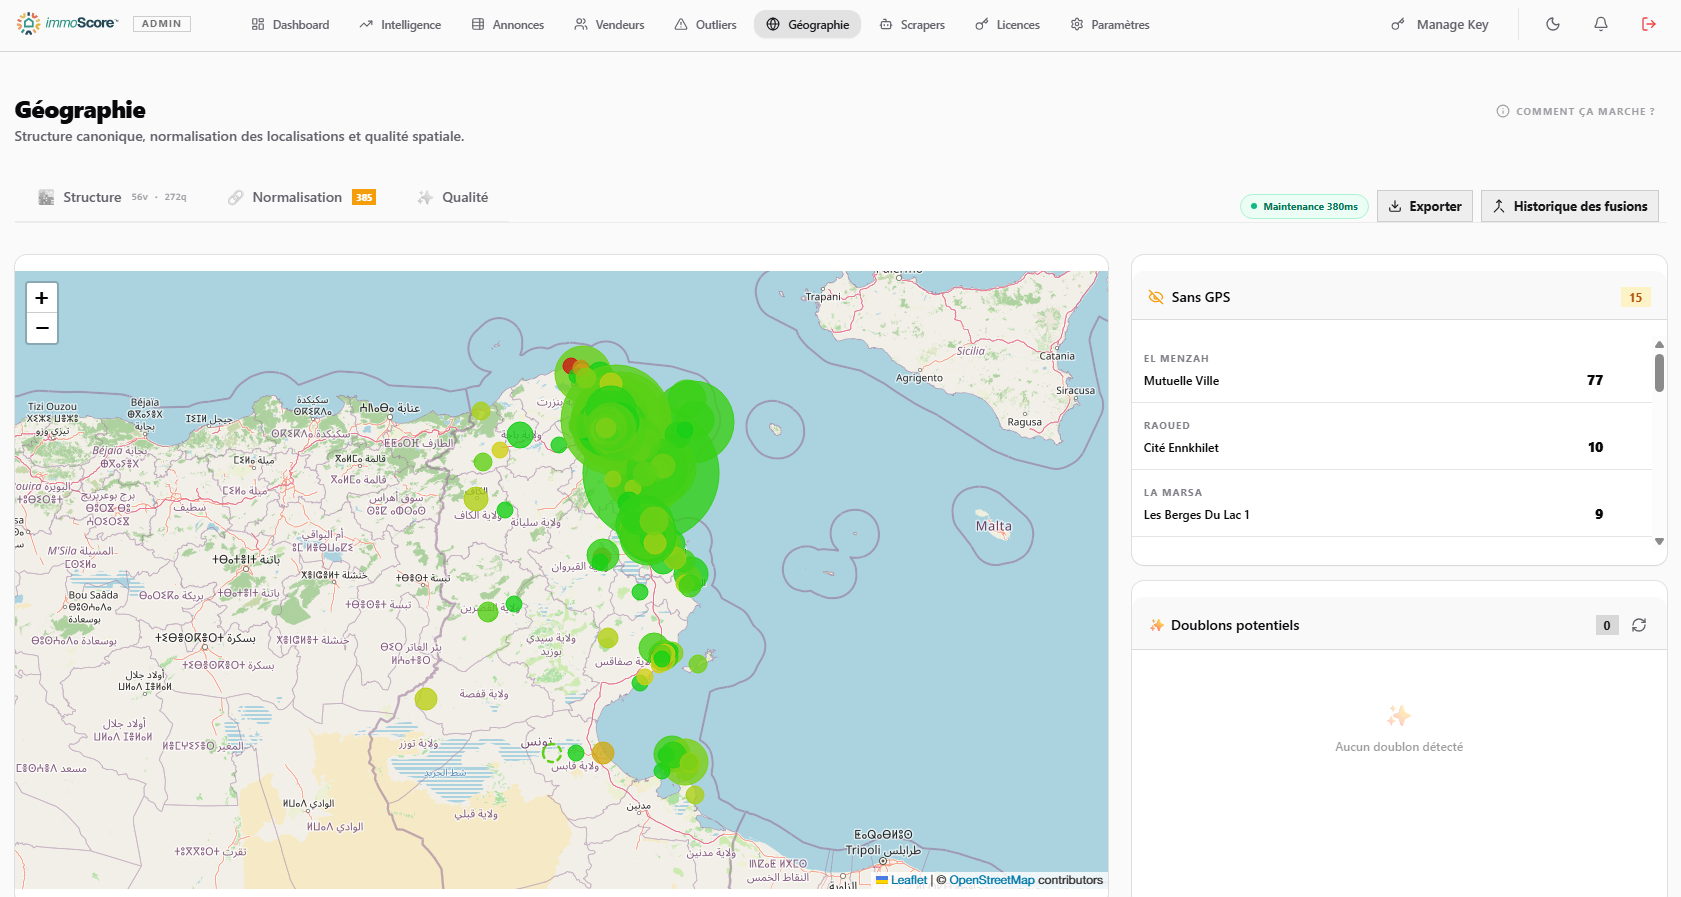
Task: Select the Cité Ennkhilet row
Action: [1392, 437]
